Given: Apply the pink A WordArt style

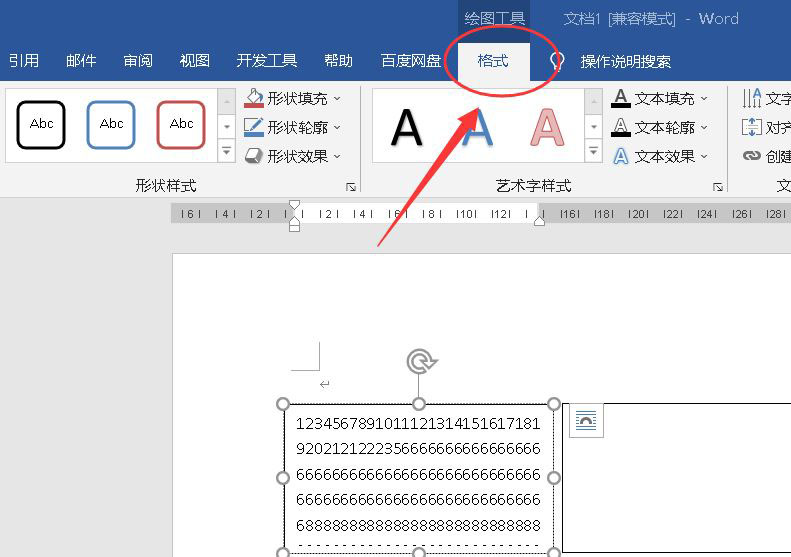Looking at the screenshot, I should click(547, 127).
